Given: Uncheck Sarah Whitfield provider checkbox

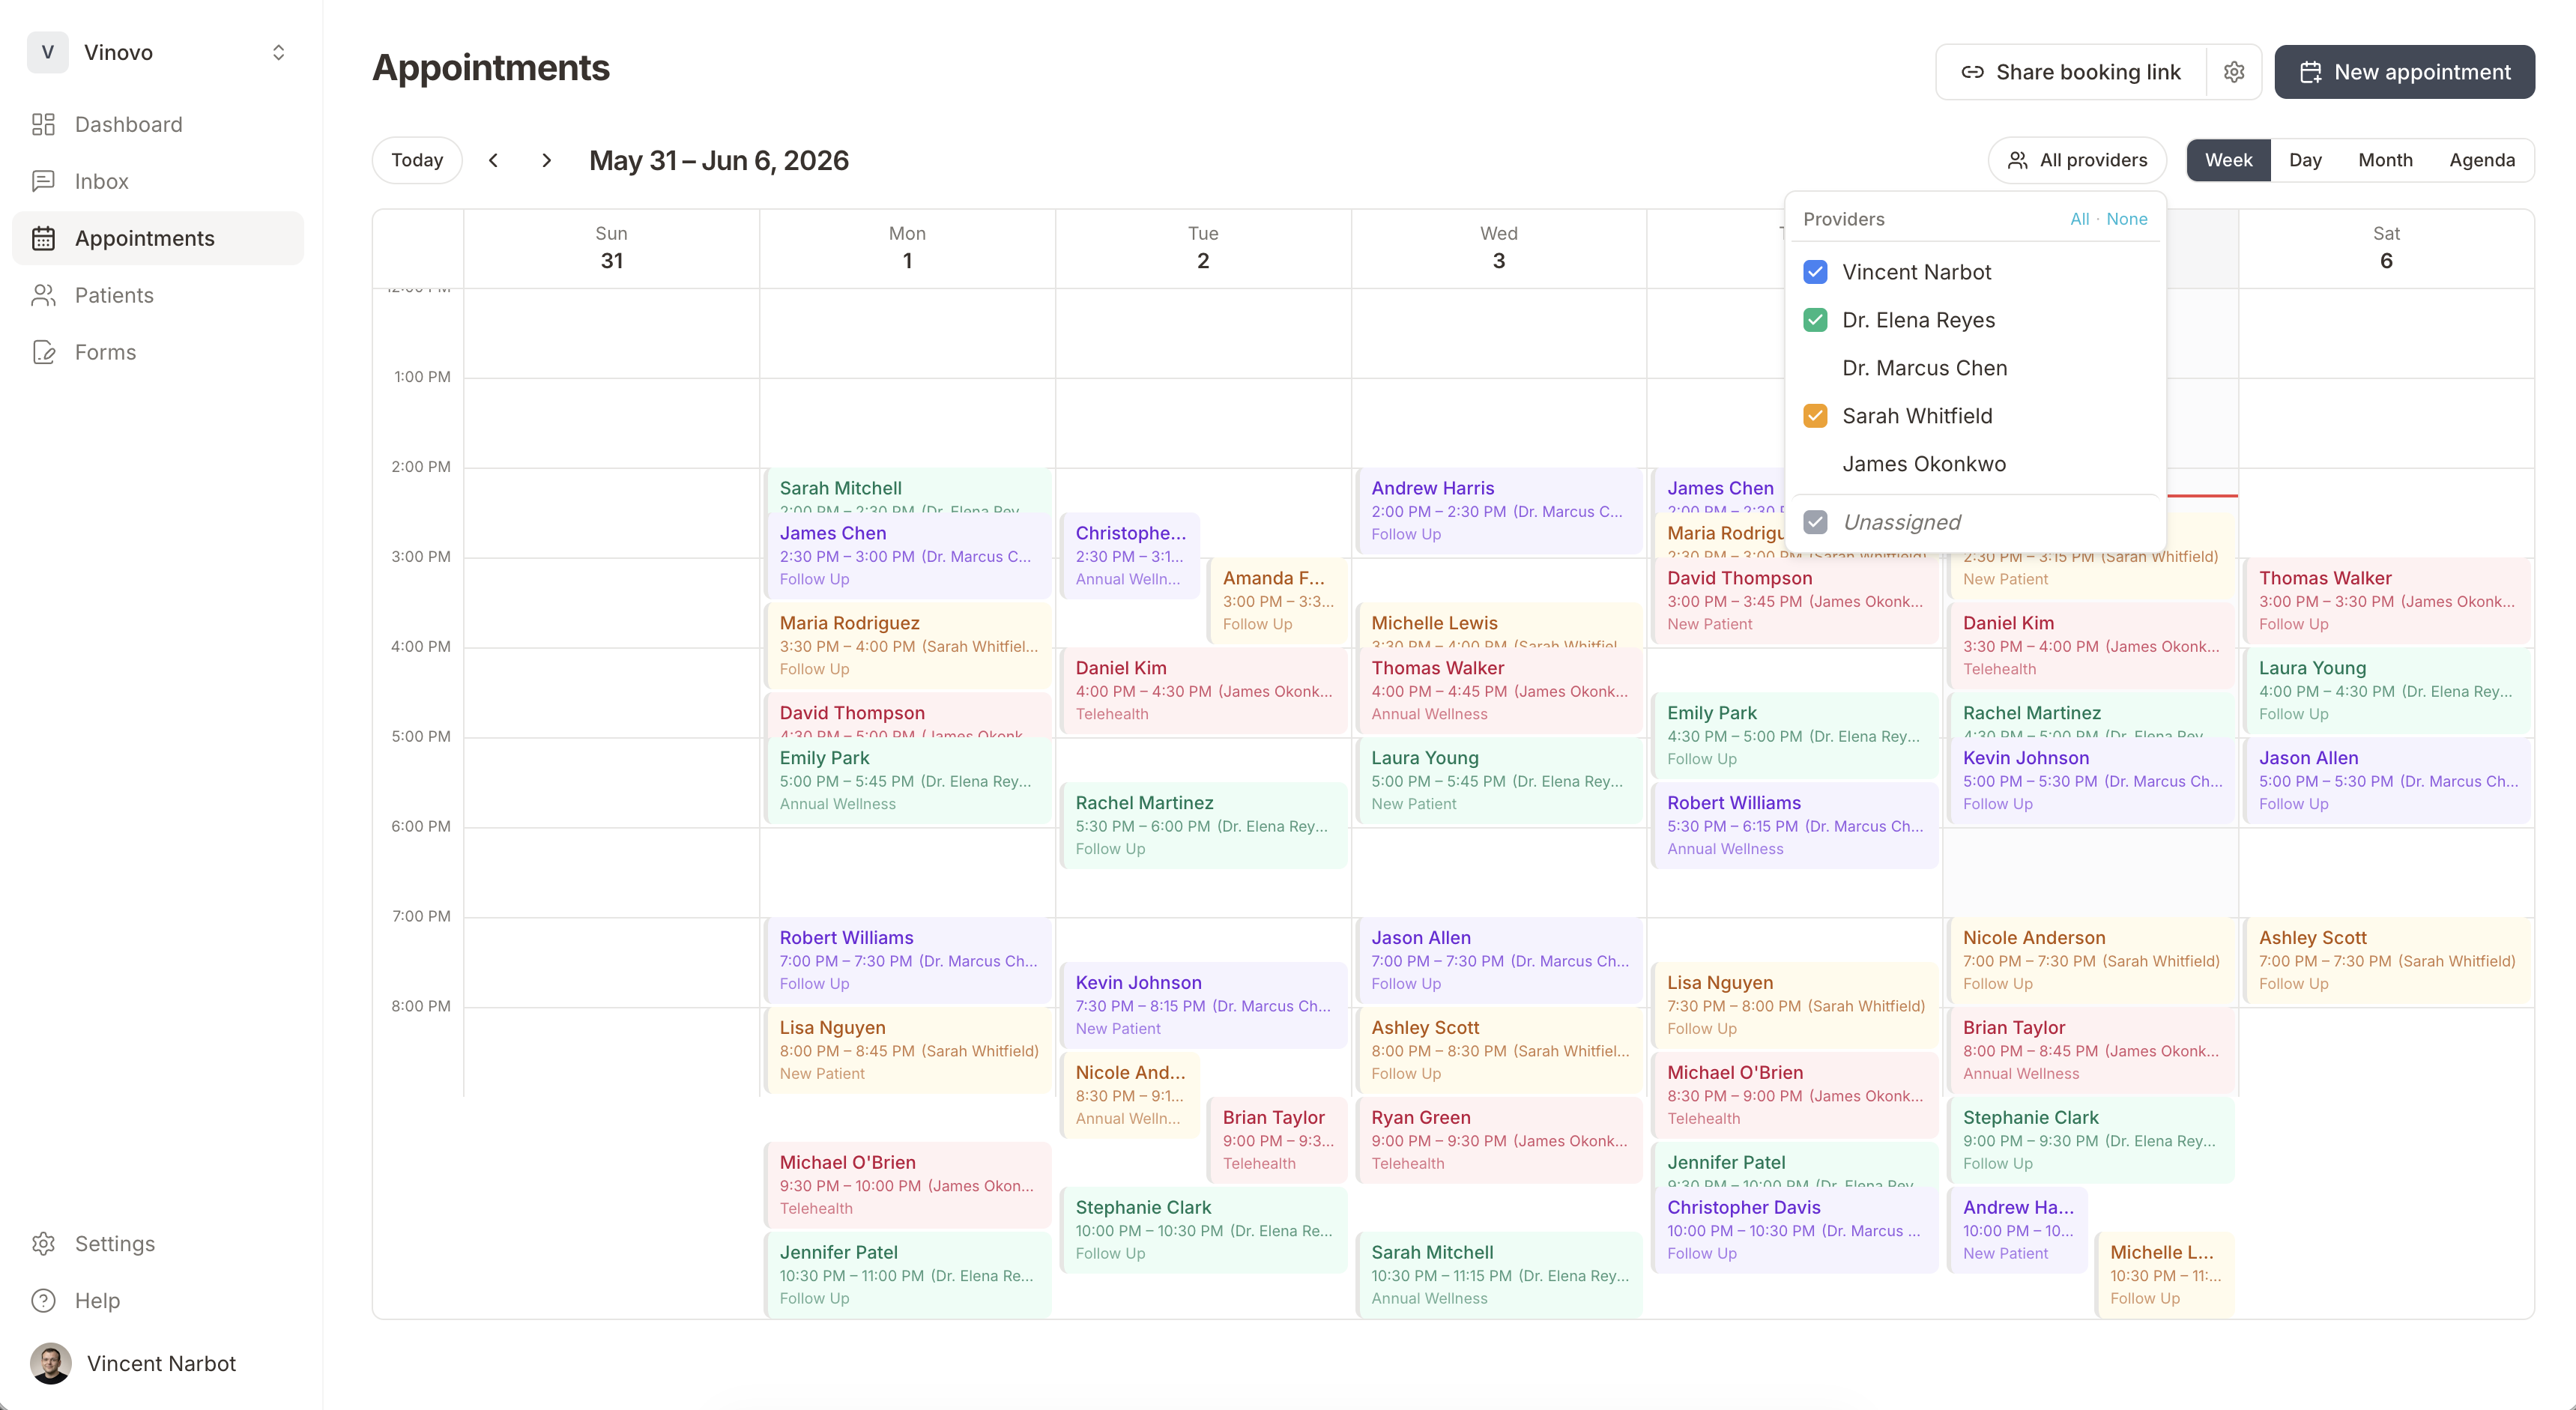Looking at the screenshot, I should (x=1815, y=416).
